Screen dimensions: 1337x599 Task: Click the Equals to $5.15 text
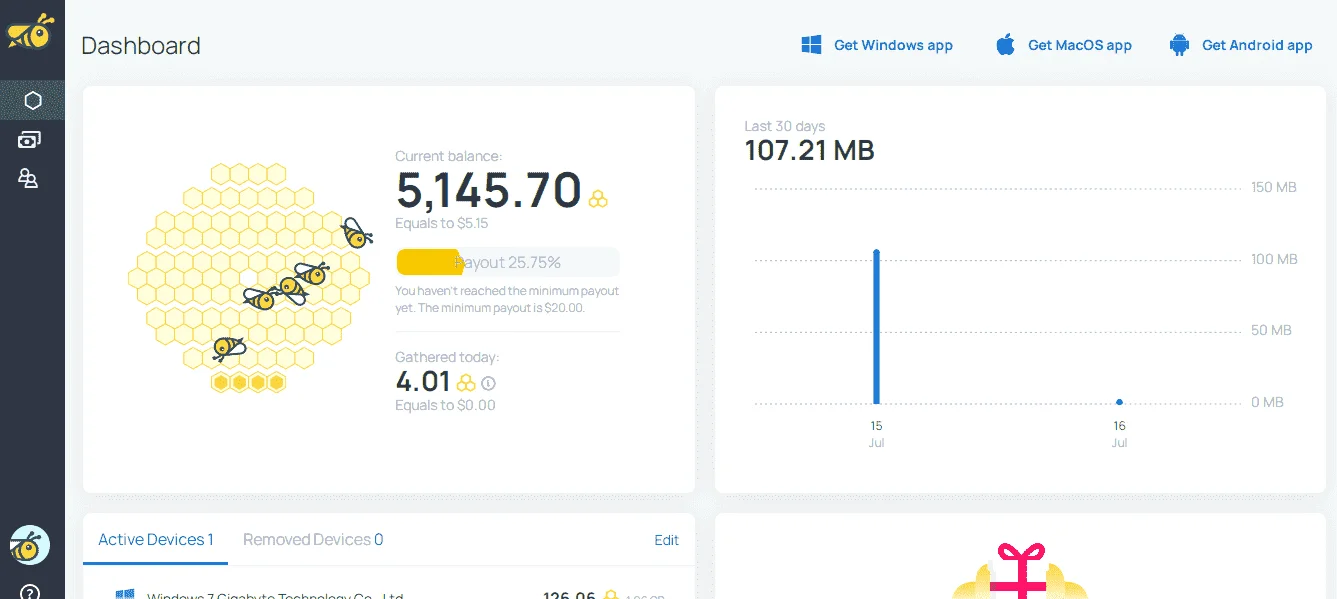click(442, 223)
